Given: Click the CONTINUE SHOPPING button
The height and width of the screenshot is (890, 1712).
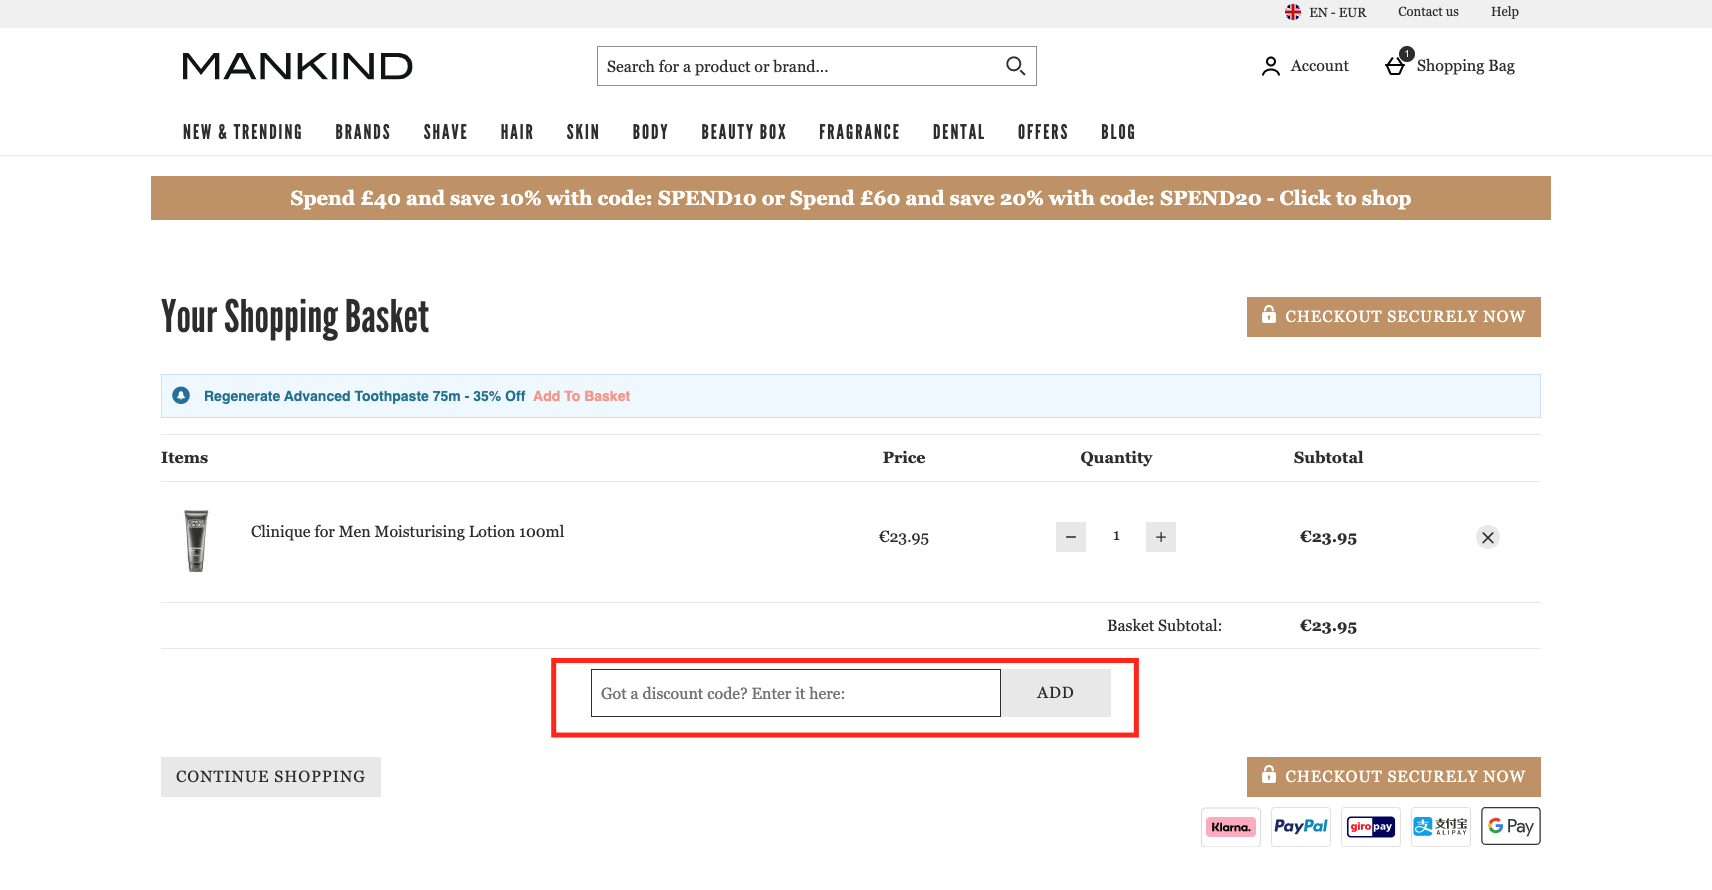Looking at the screenshot, I should [271, 777].
